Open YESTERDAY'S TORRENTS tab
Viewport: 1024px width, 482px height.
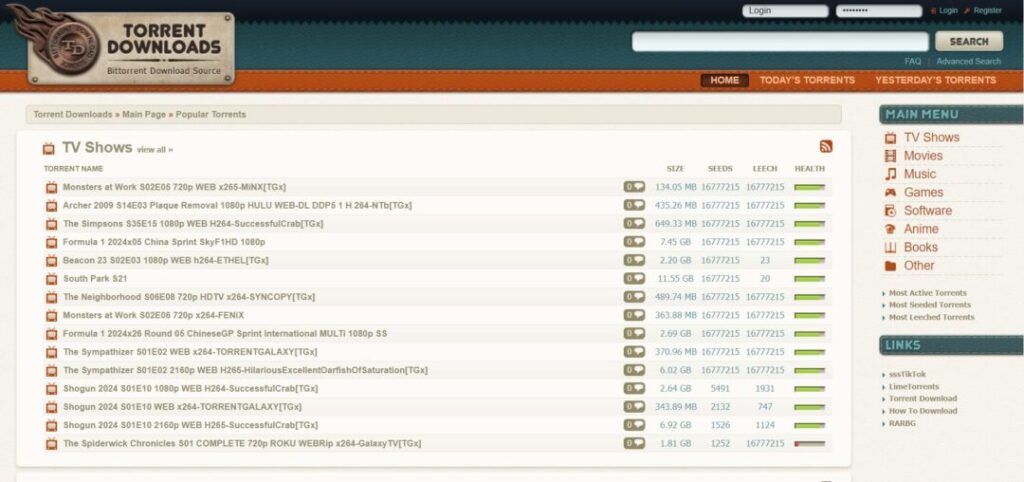935,80
